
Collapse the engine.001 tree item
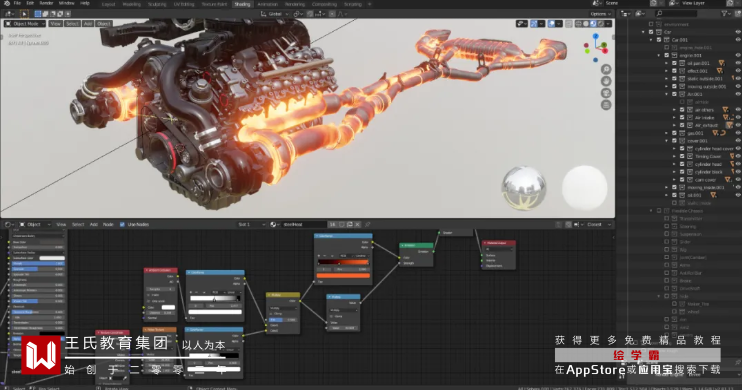tap(659, 55)
